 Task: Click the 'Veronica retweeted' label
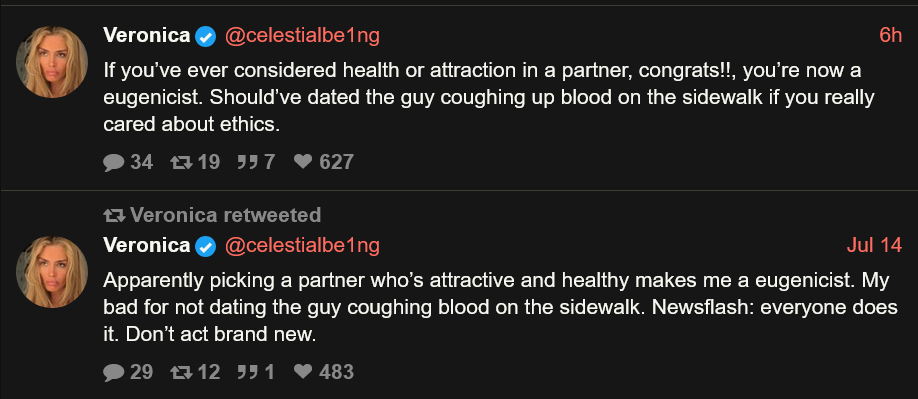click(212, 215)
